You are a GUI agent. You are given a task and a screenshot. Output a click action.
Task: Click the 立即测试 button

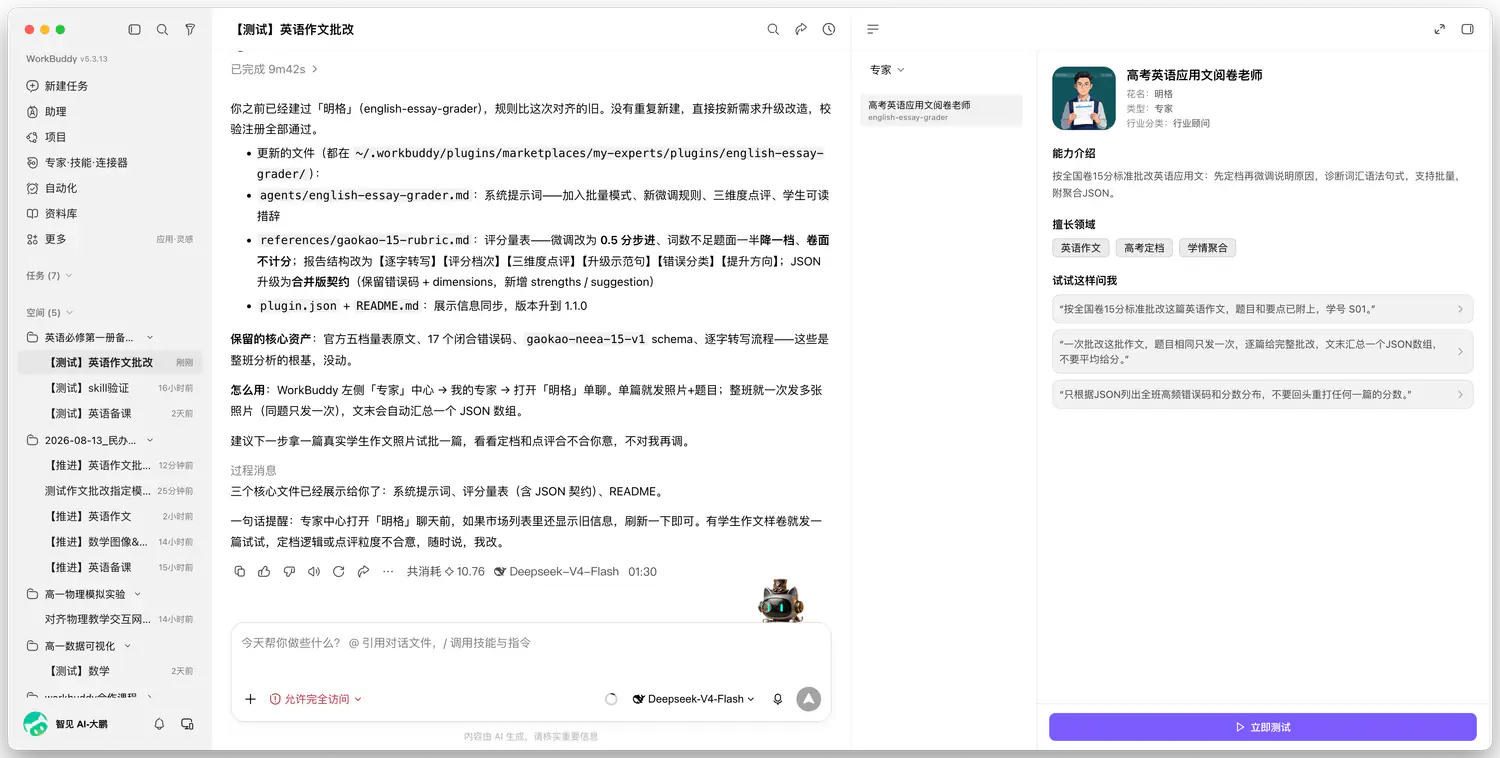pyautogui.click(x=1262, y=727)
